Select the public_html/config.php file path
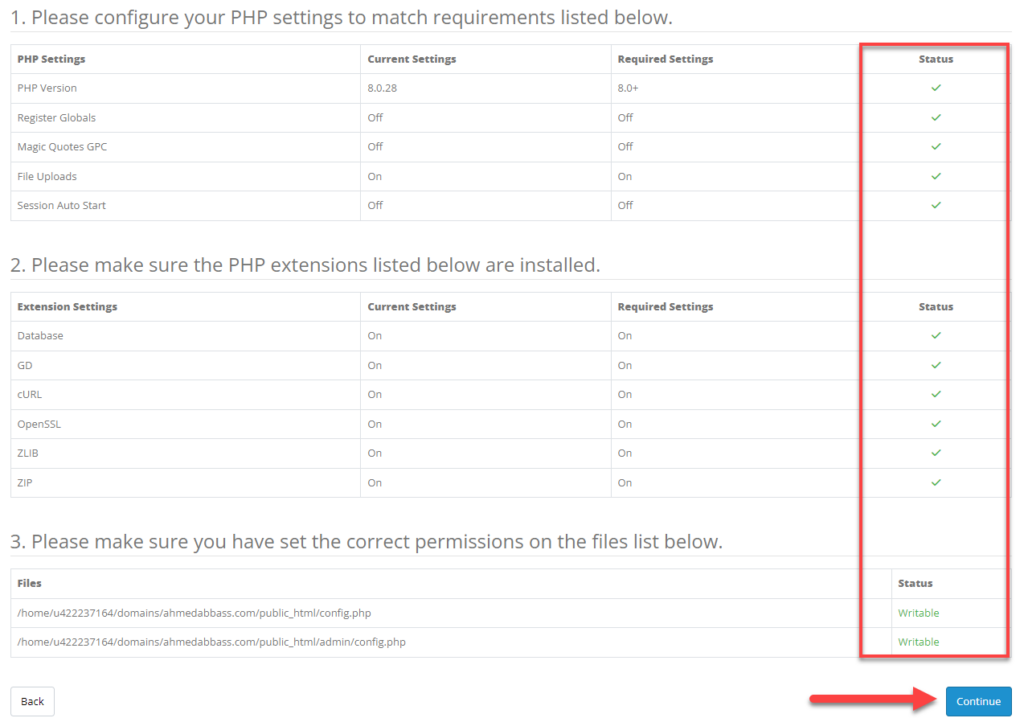The image size is (1024, 718). [194, 613]
